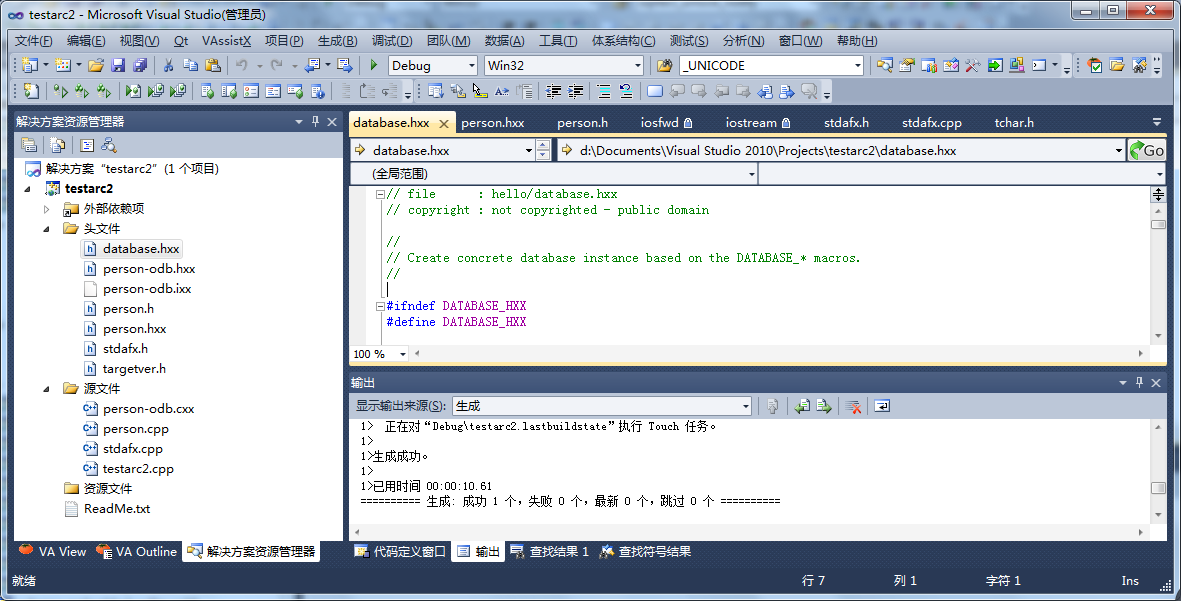Image resolution: width=1181 pixels, height=601 pixels.
Task: Open the Win32 platform dropdown
Action: tap(637, 66)
